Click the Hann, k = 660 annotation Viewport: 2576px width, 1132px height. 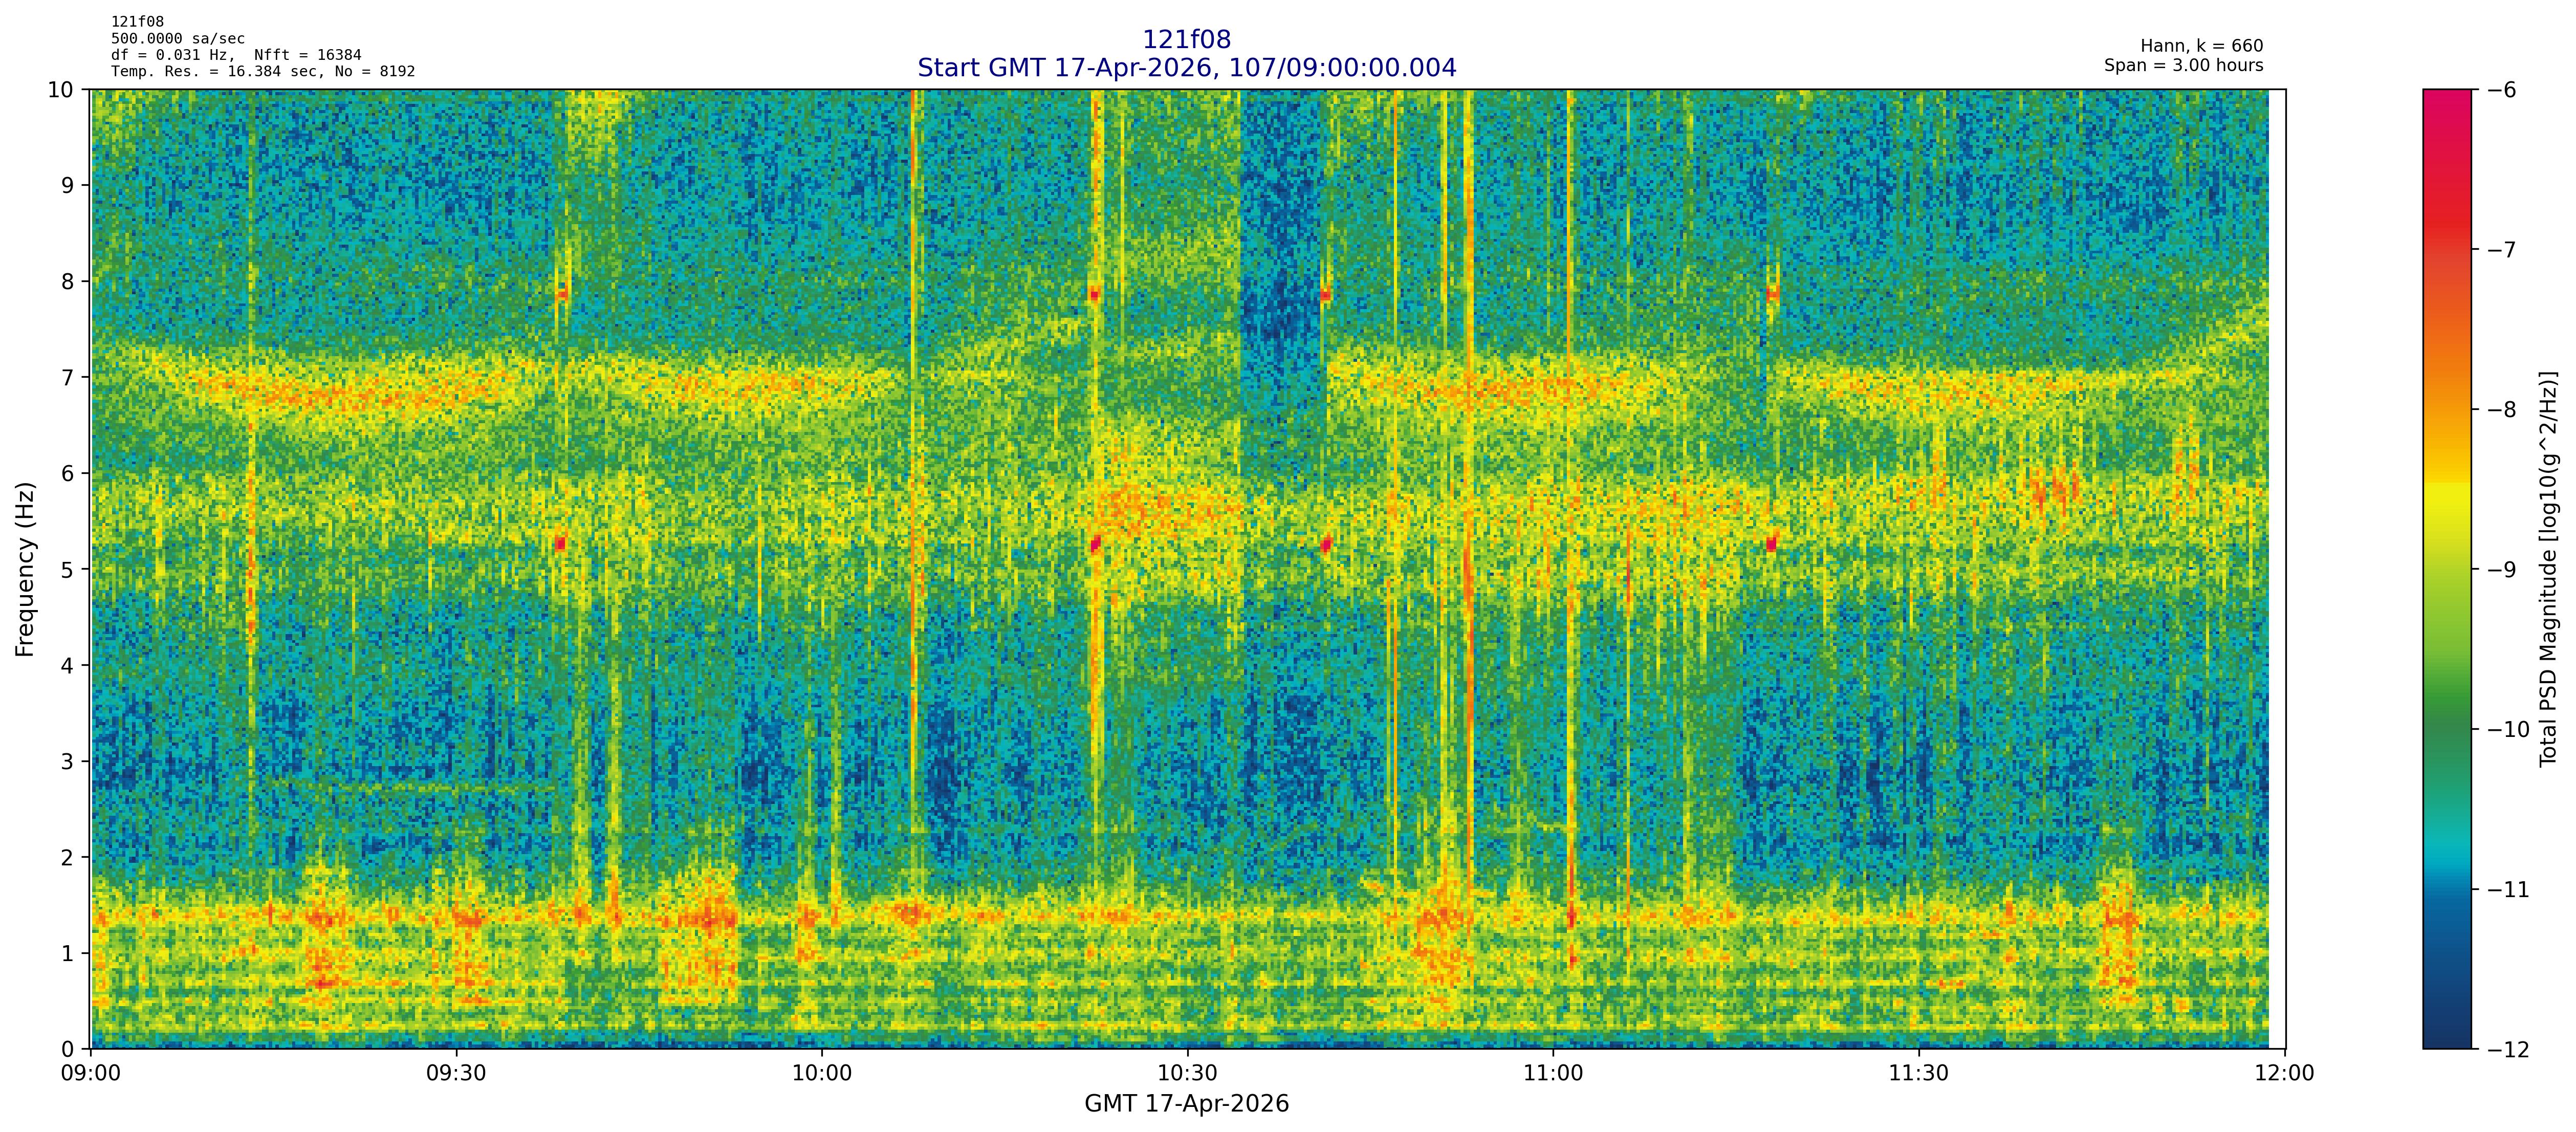(2201, 46)
